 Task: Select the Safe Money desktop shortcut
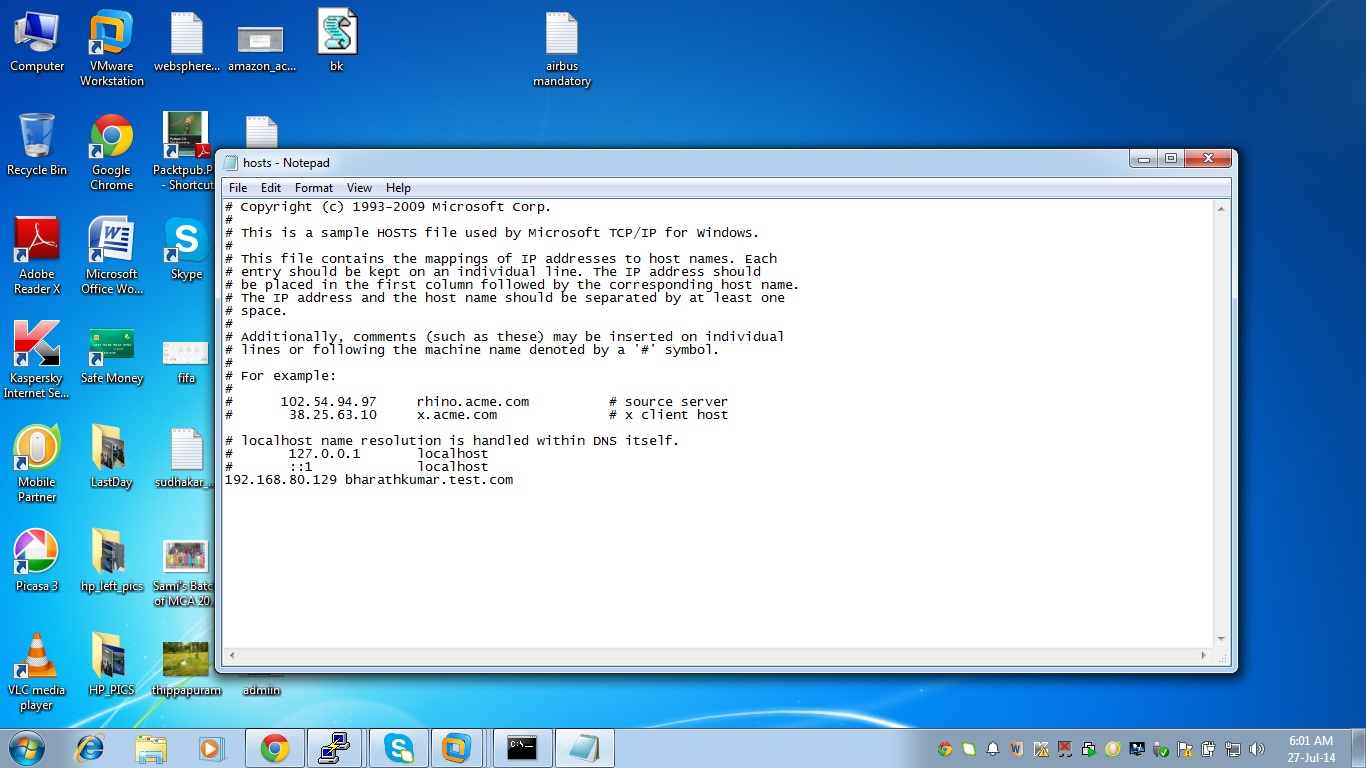pyautogui.click(x=112, y=354)
